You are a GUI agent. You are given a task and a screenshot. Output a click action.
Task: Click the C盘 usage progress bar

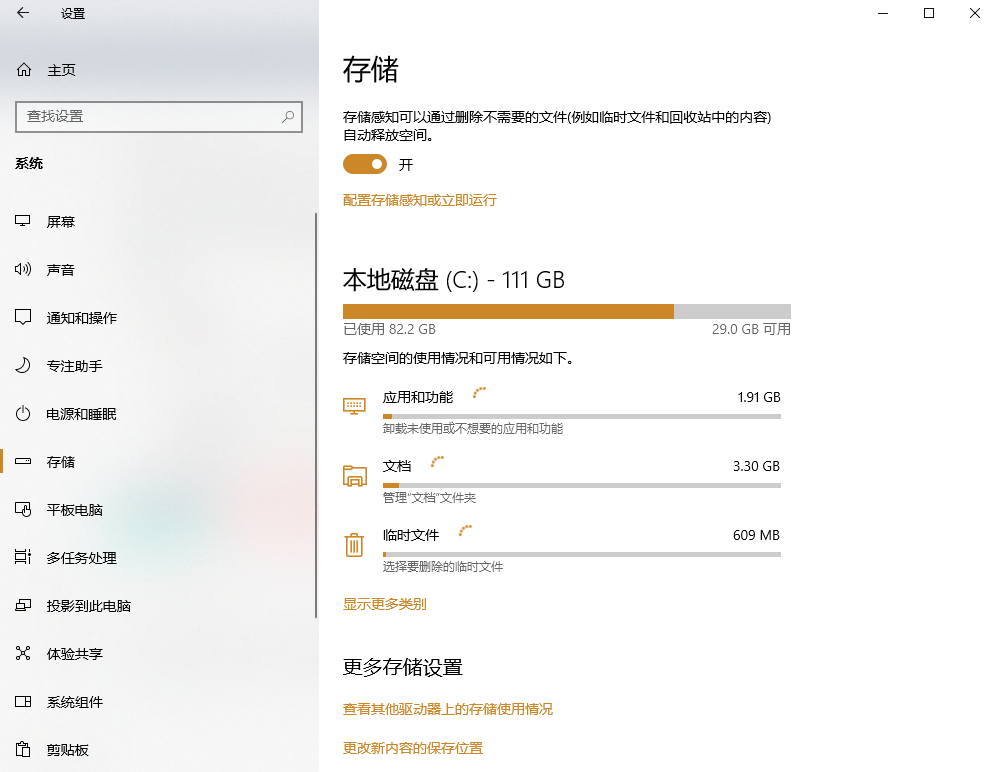pos(566,311)
